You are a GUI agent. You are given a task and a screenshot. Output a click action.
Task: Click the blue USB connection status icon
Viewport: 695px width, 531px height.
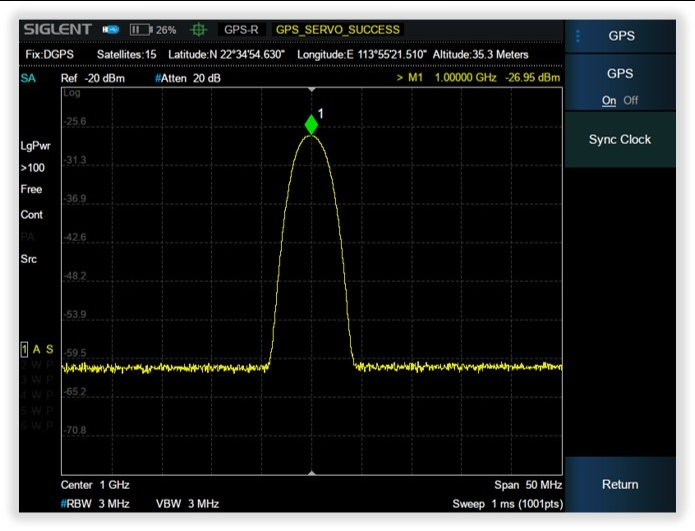point(110,30)
